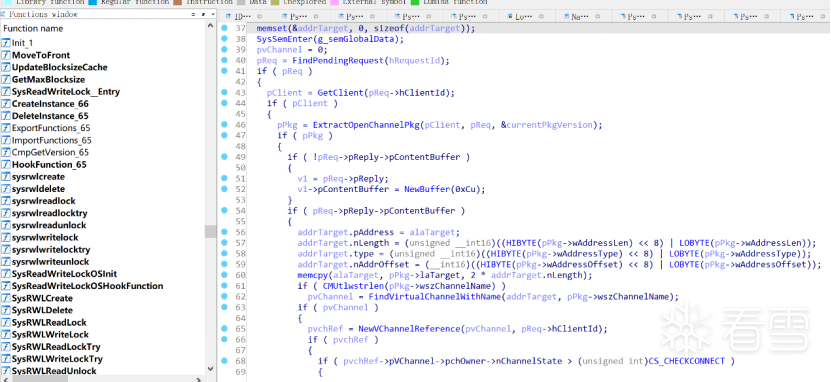Click the icon beside ImportFunctions_65
Image resolution: width=831 pixels, height=382 pixels.
coord(6,140)
